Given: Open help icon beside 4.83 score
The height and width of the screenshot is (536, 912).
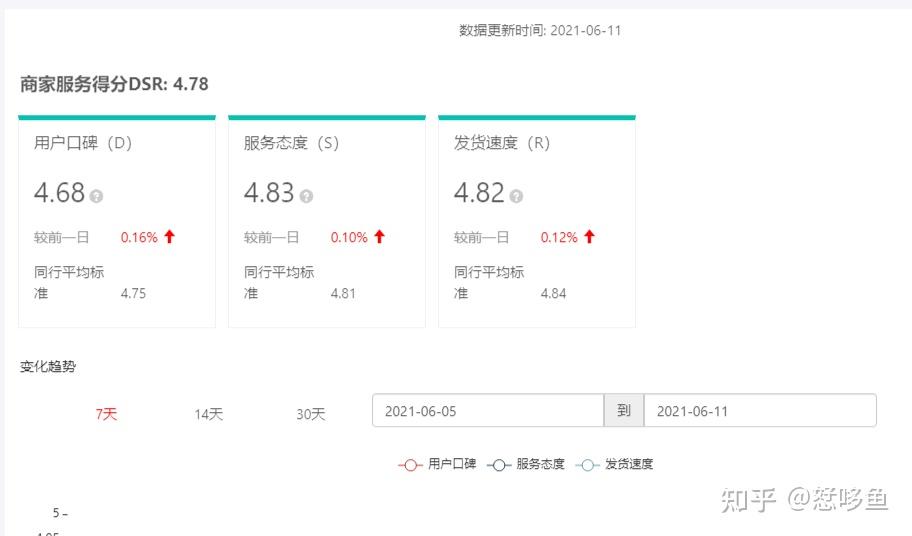Looking at the screenshot, I should coord(307,196).
